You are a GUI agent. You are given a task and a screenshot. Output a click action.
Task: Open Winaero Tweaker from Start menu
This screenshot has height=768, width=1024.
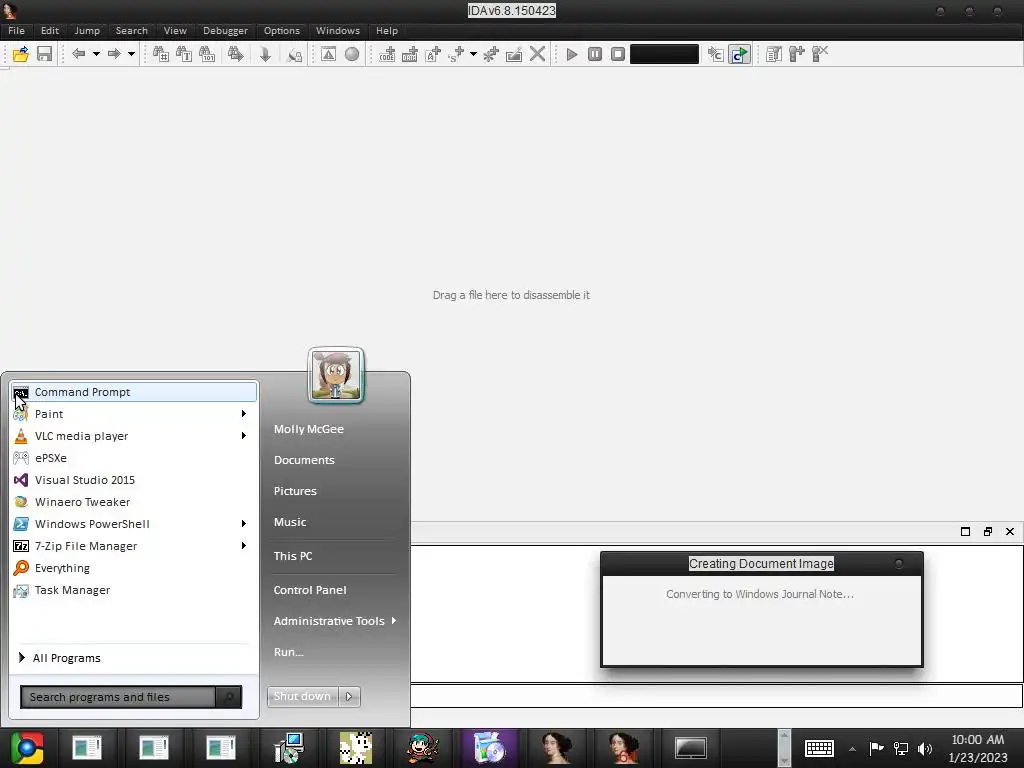(x=134, y=502)
